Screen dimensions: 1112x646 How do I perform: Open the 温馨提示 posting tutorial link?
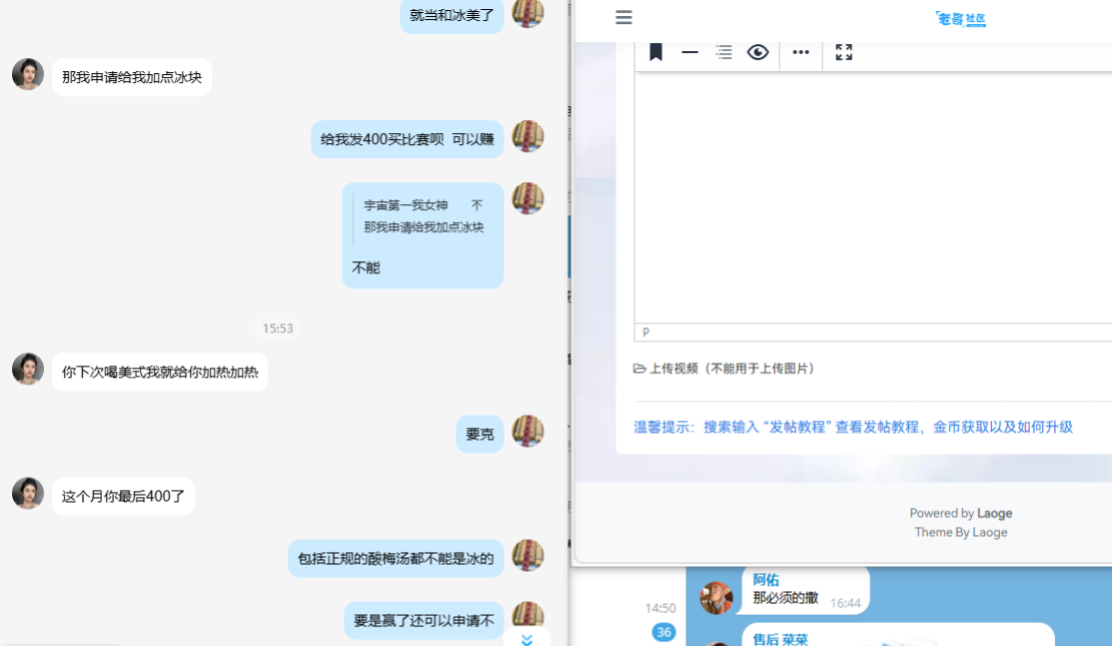click(853, 427)
